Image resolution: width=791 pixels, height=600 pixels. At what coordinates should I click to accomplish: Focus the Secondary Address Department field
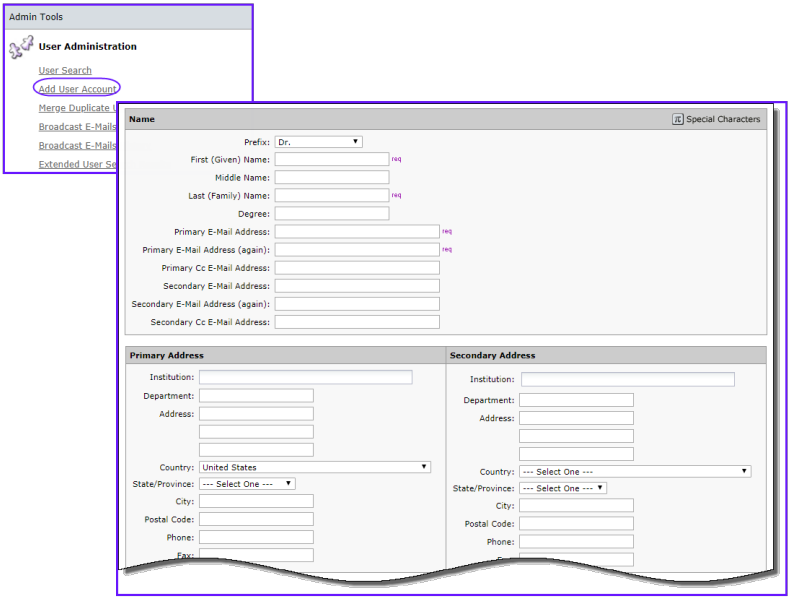click(x=576, y=400)
